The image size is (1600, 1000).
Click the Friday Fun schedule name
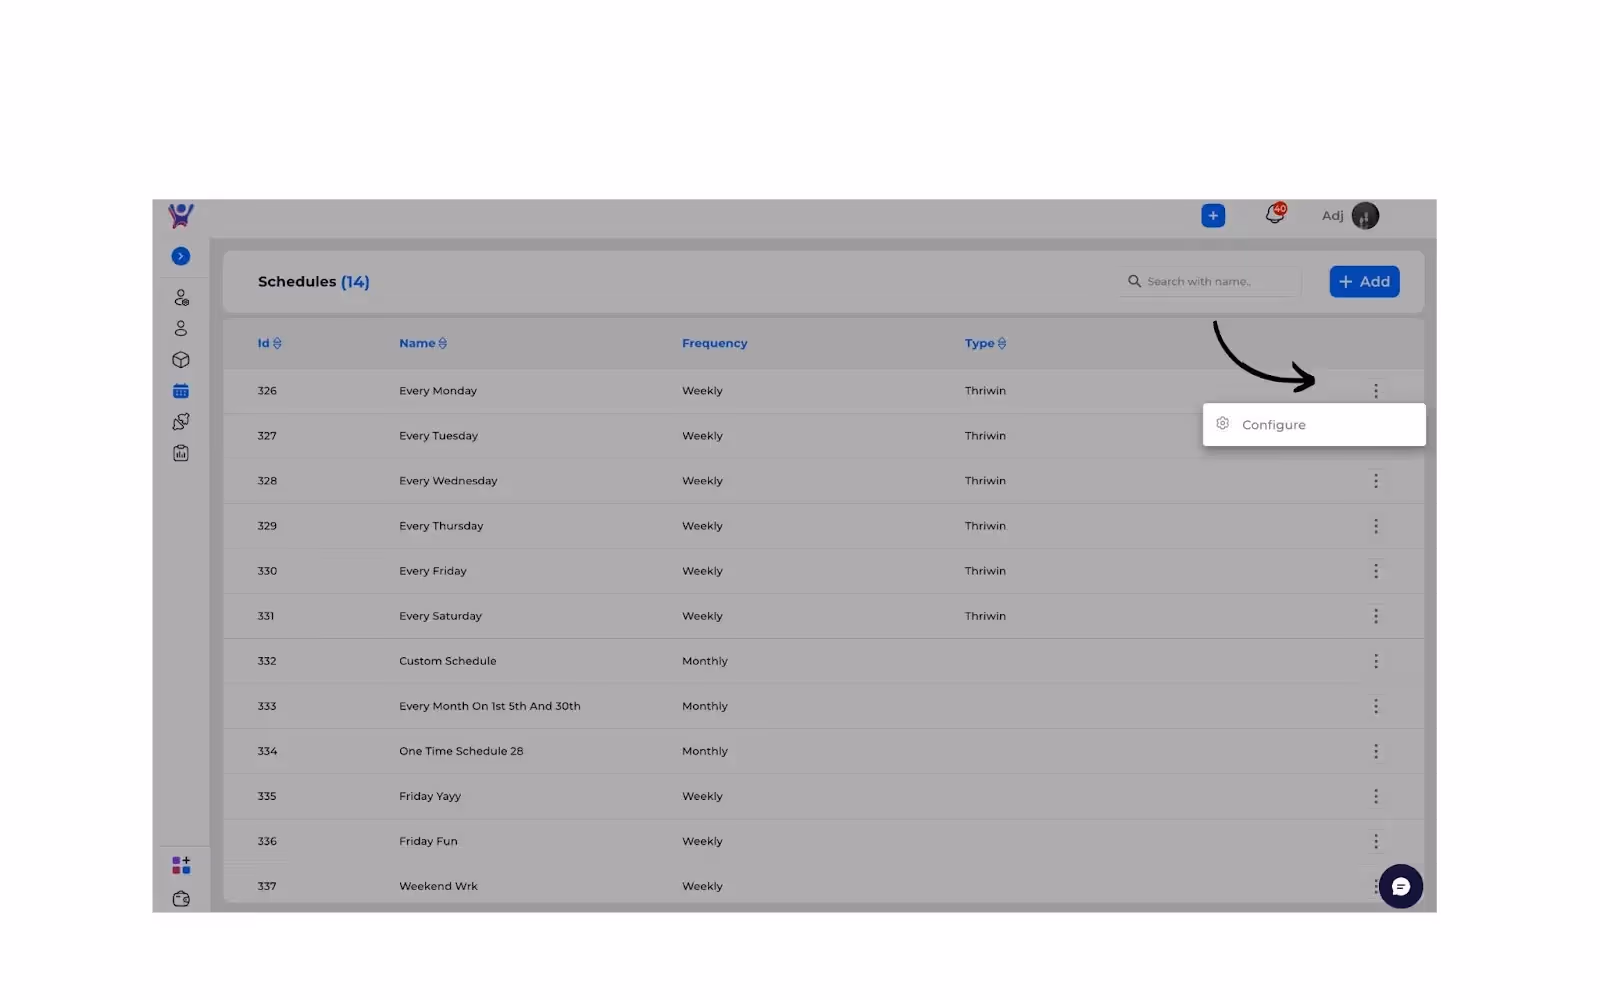coord(428,841)
